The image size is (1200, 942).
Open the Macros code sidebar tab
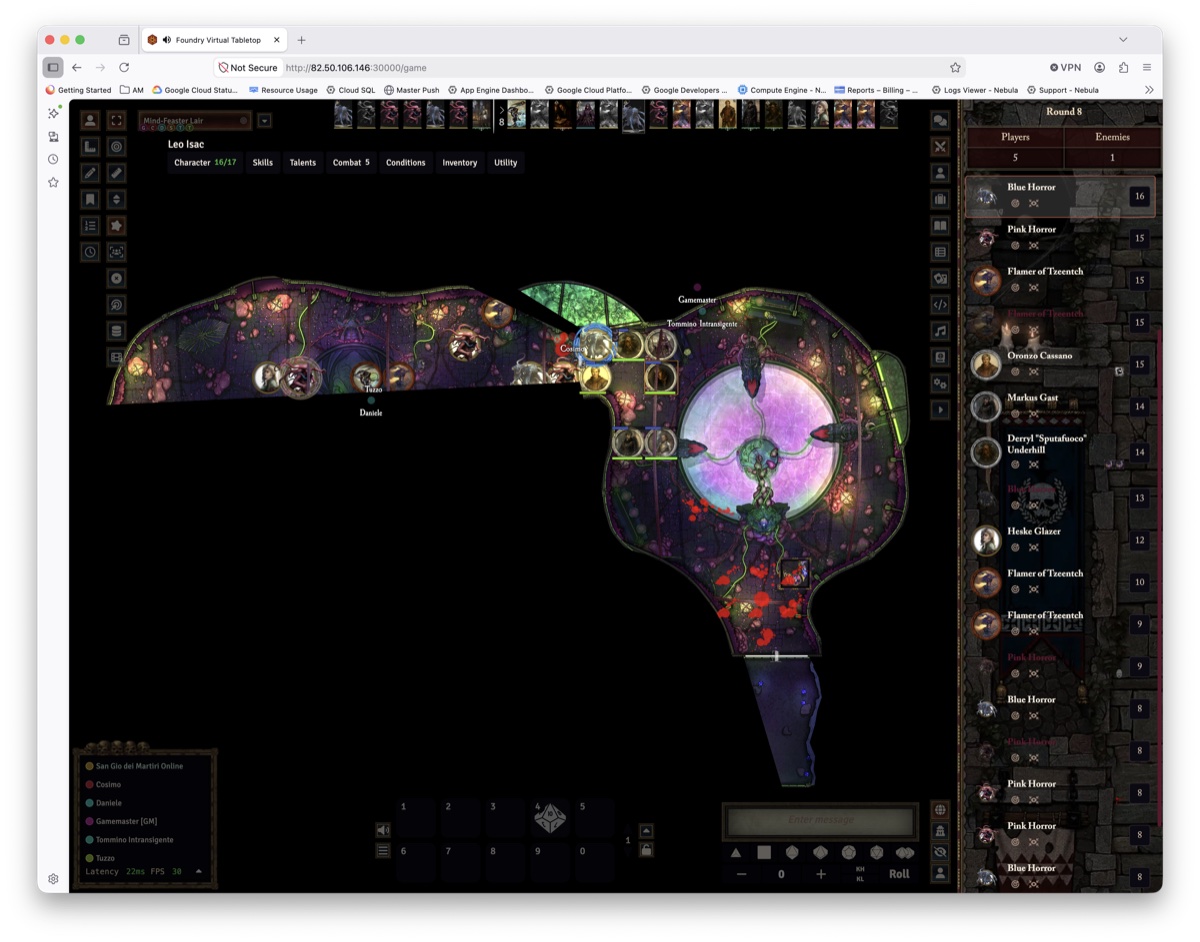click(x=940, y=304)
